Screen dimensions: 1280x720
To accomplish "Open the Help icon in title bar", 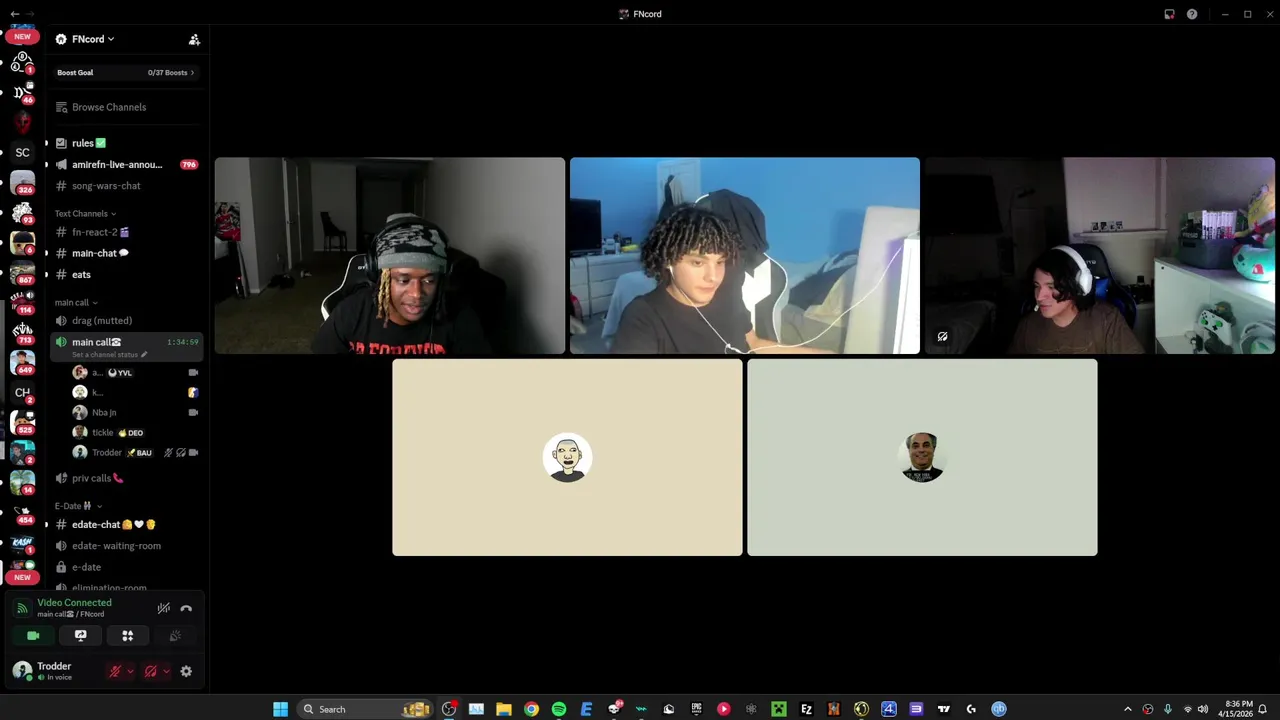I will [1192, 14].
